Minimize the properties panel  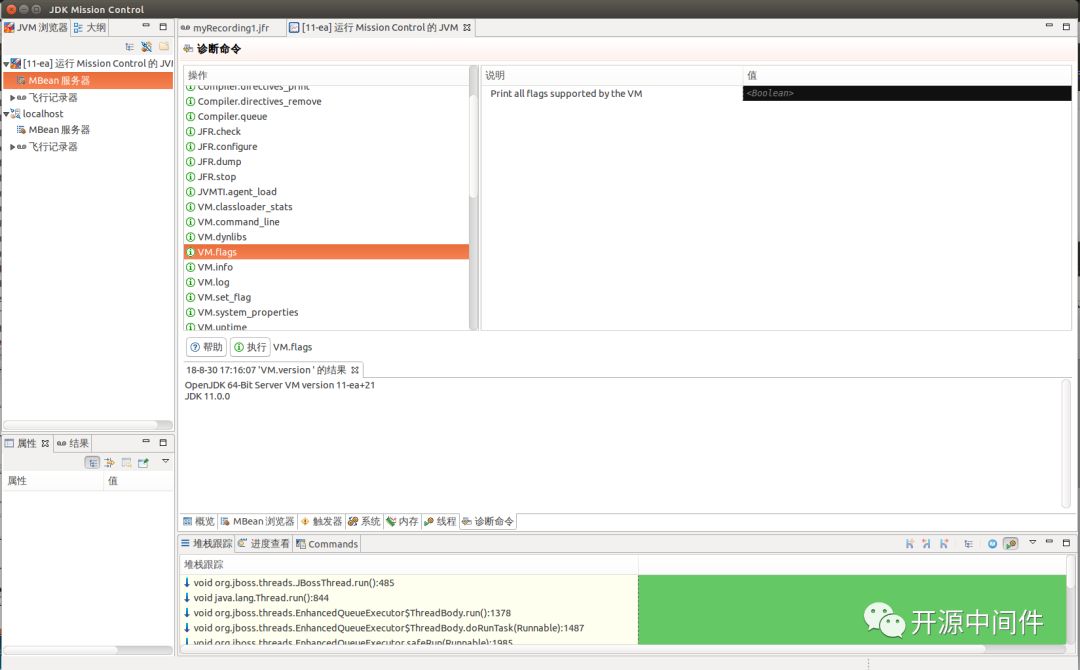[x=146, y=442]
